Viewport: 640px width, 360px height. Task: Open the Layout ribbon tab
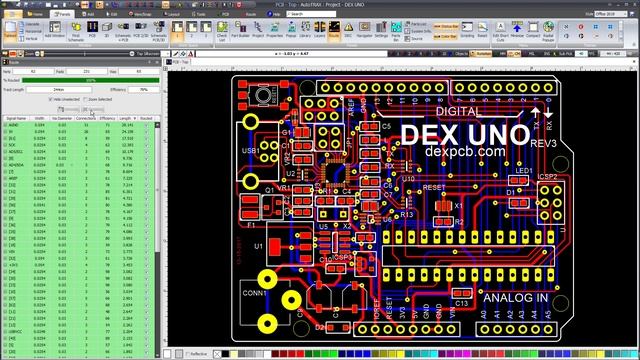tap(172, 14)
